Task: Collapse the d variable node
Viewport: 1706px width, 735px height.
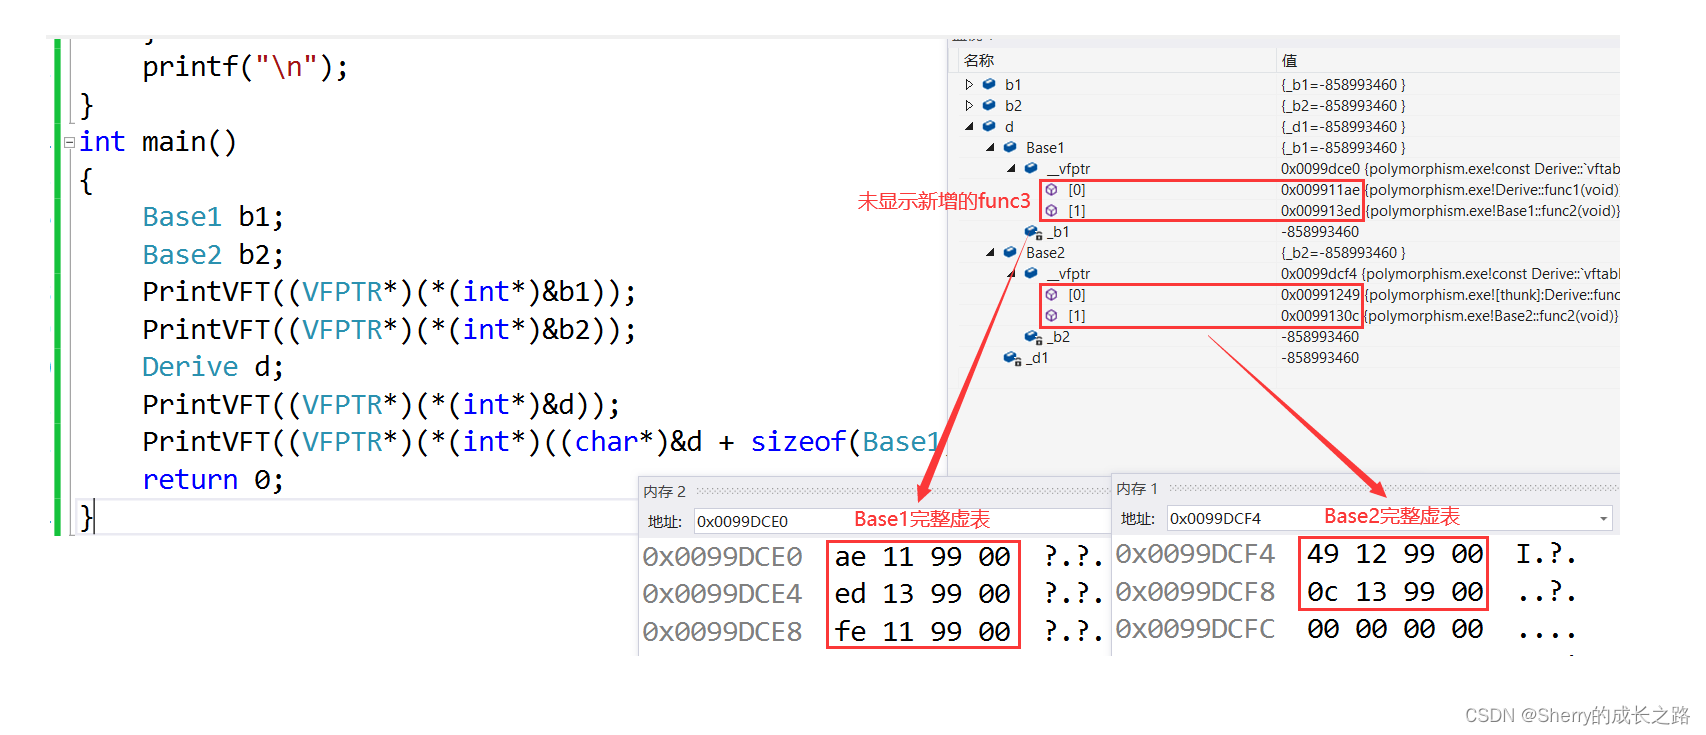Action: click(969, 126)
